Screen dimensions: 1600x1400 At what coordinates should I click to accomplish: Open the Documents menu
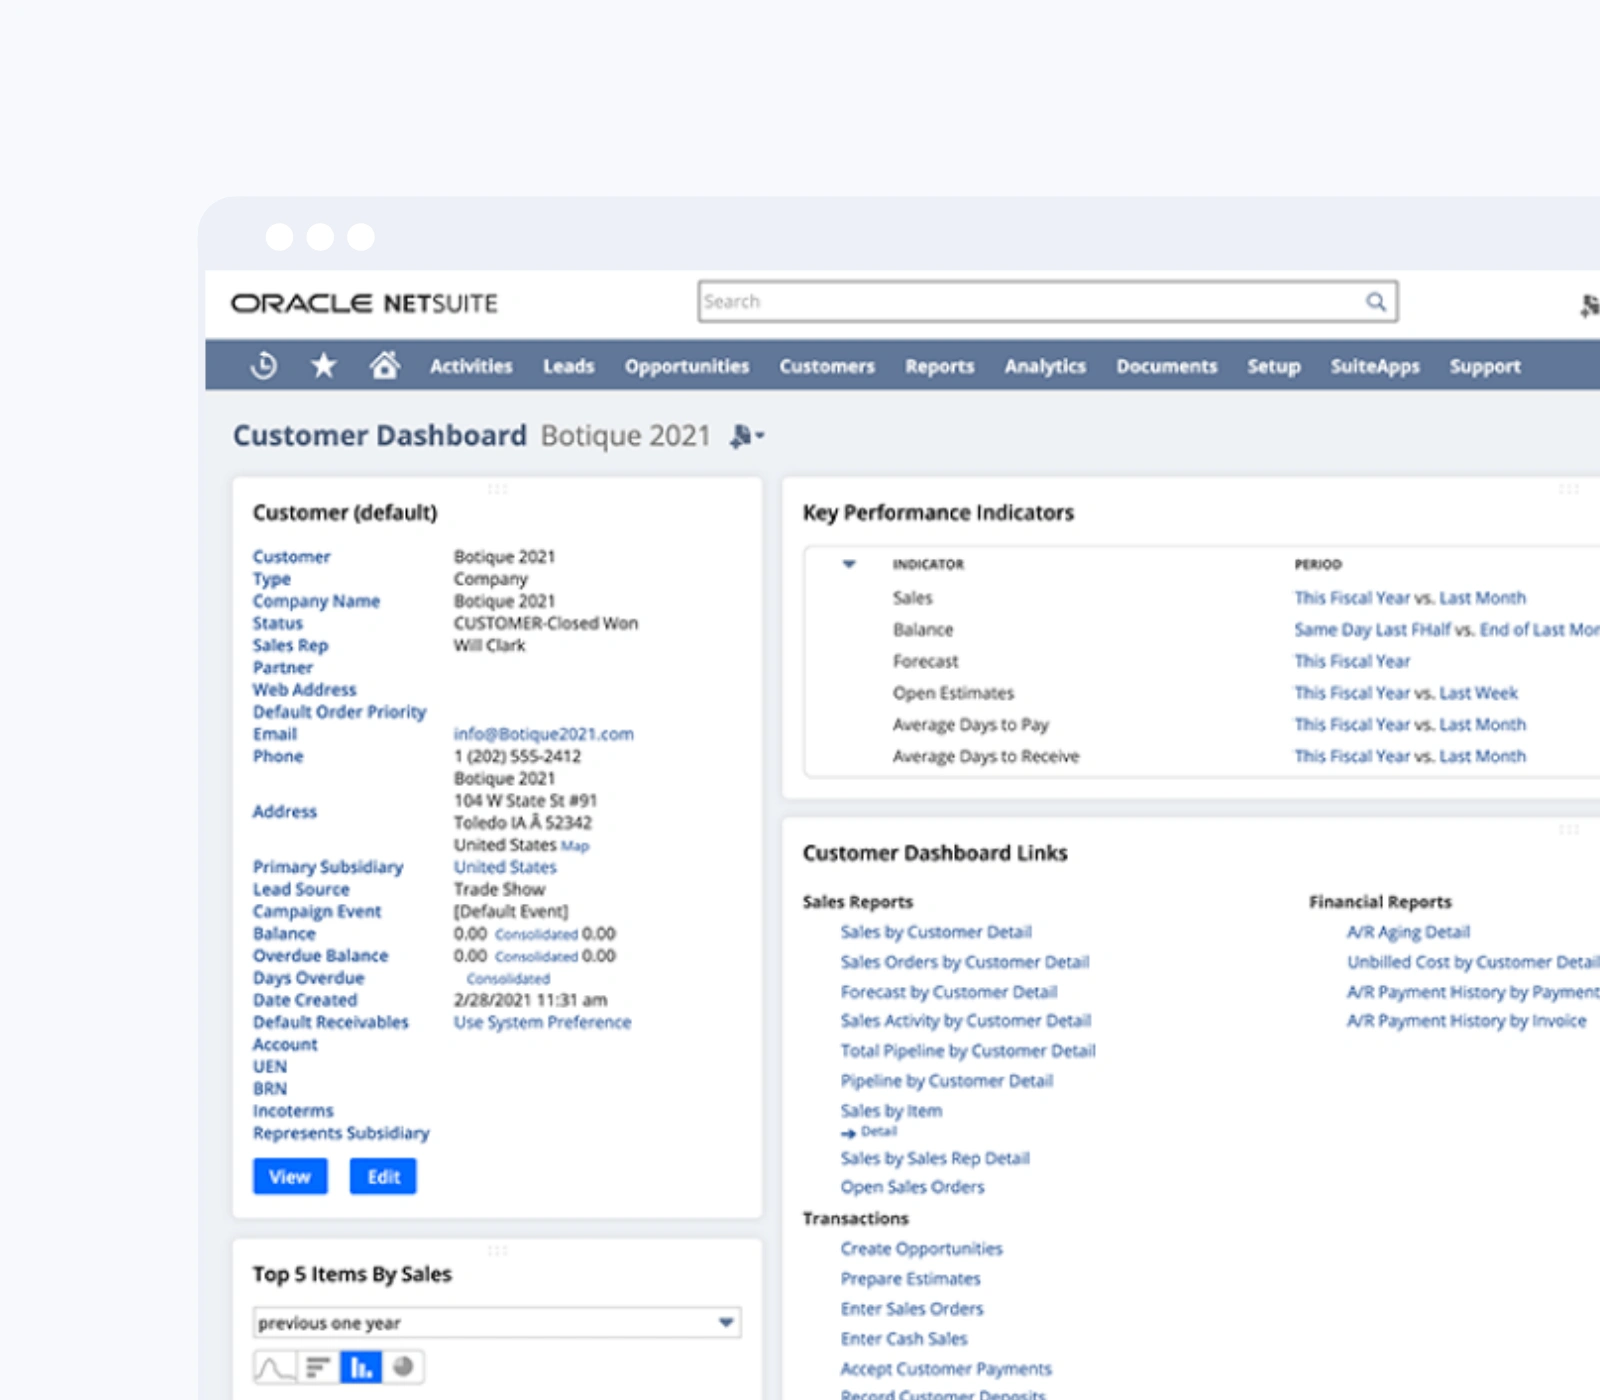coord(1167,366)
